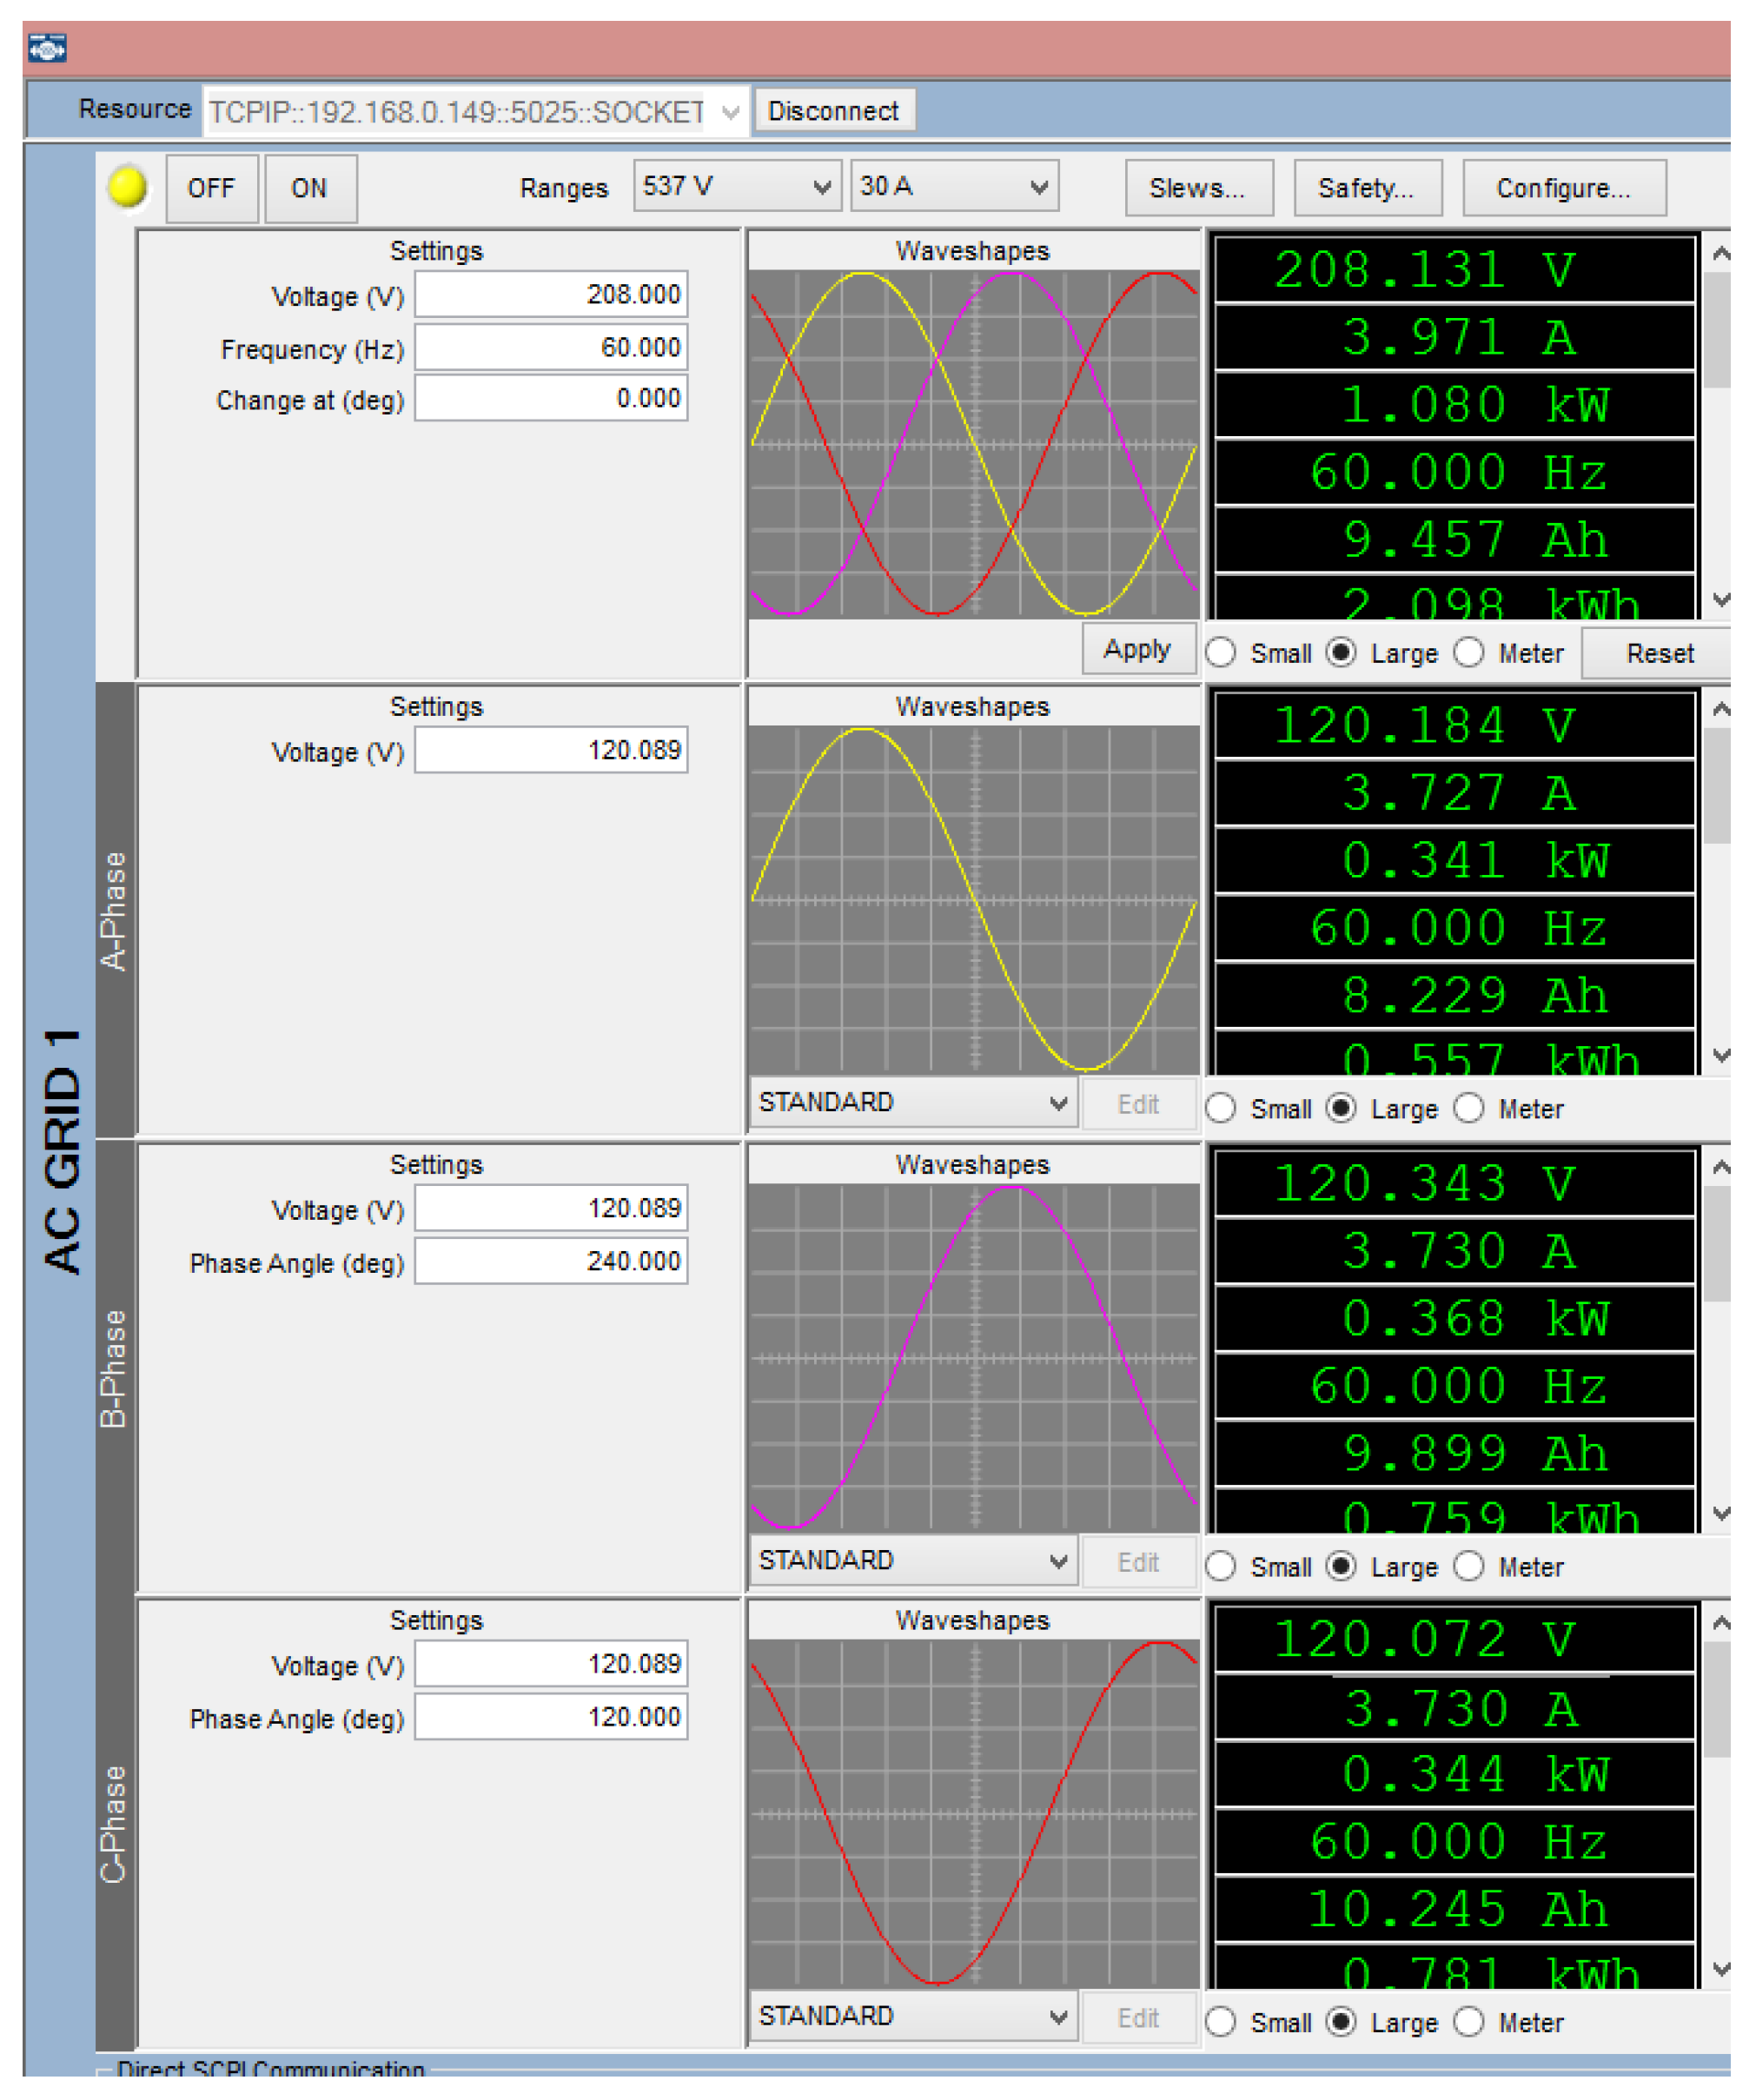Open the 30 A current range dropdown
The width and height of the screenshot is (1756, 2100).
pos(954,187)
